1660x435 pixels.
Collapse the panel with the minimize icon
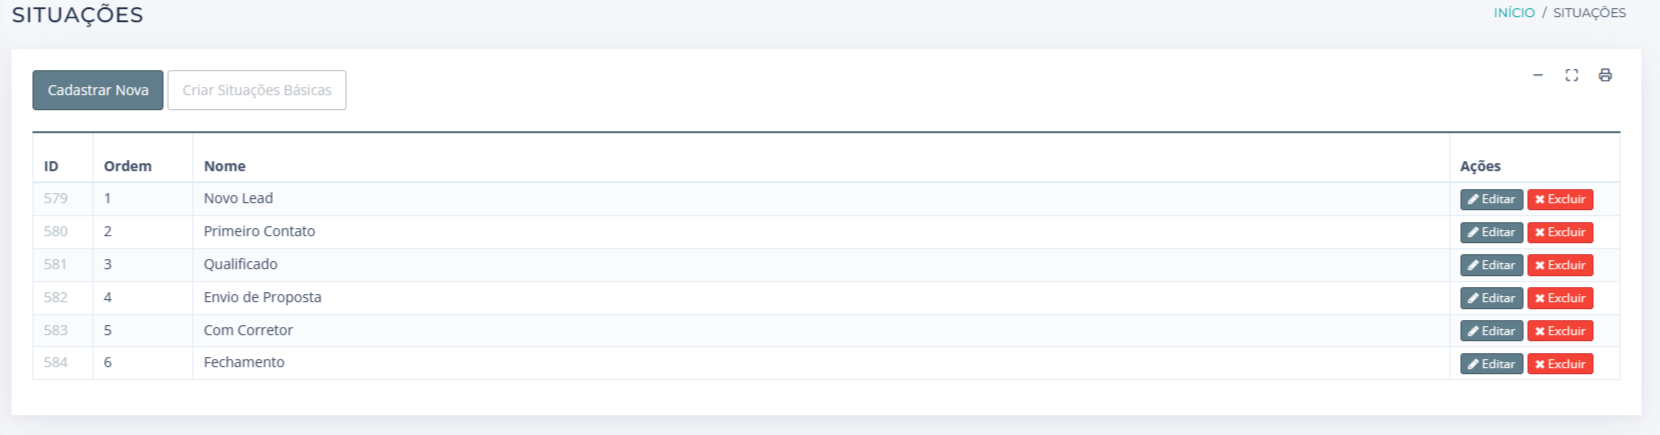tap(1538, 75)
